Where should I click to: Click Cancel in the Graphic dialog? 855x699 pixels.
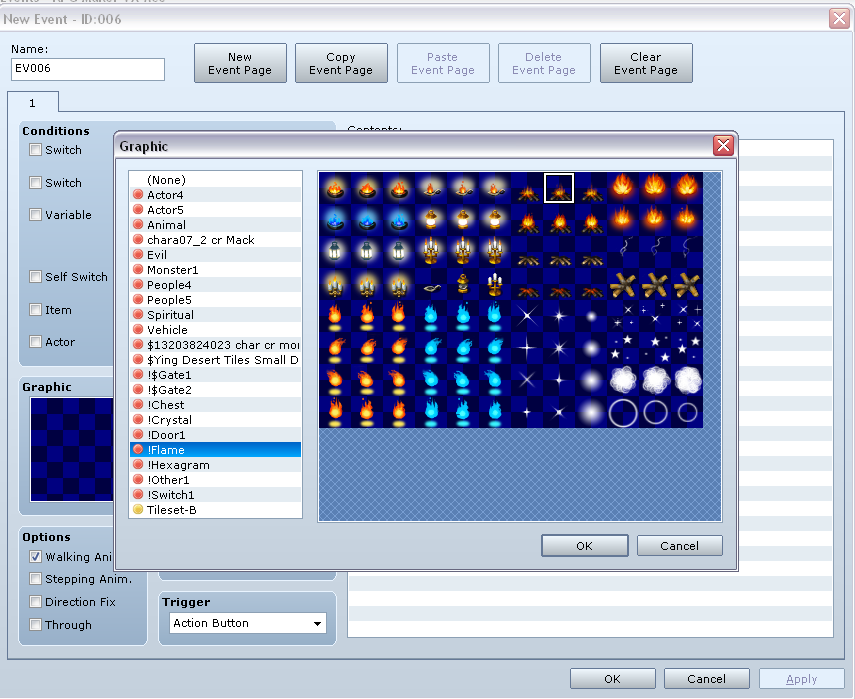pos(679,546)
